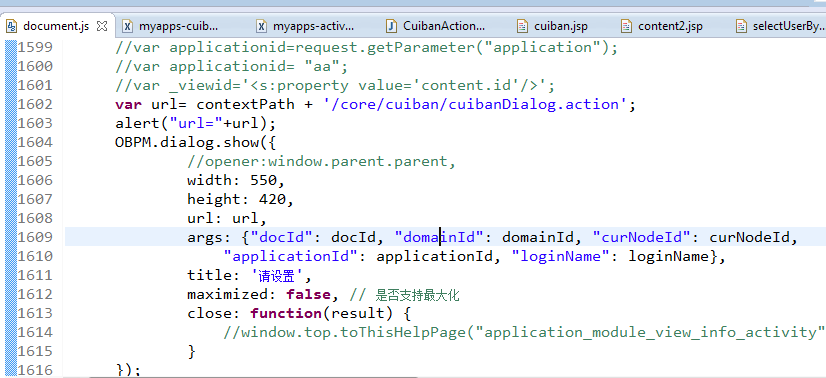Click the "domainId" string key
This screenshot has width=826, height=378.
(x=439, y=237)
